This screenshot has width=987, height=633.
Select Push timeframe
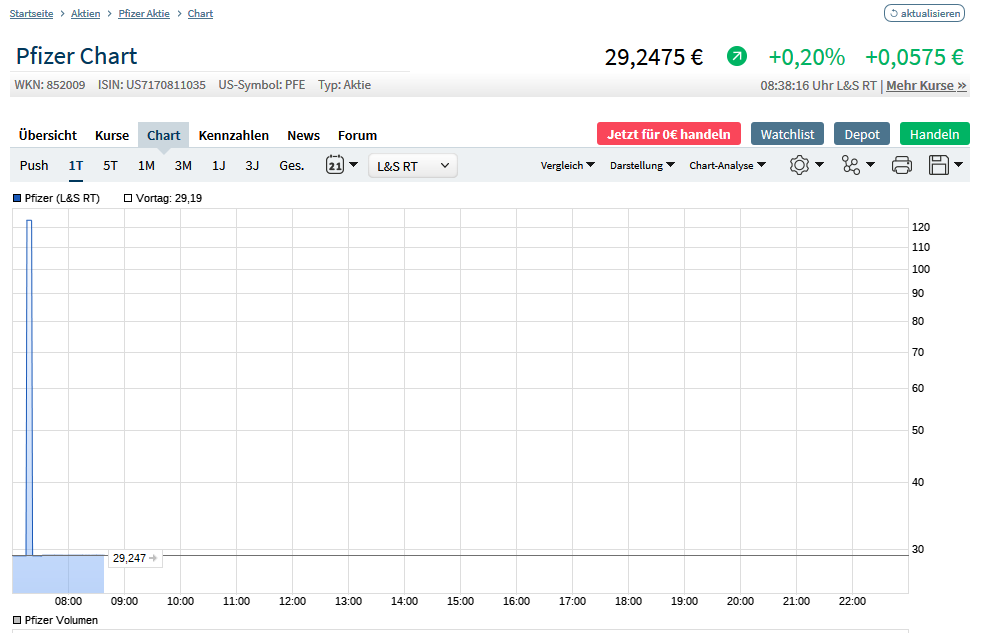click(34, 165)
